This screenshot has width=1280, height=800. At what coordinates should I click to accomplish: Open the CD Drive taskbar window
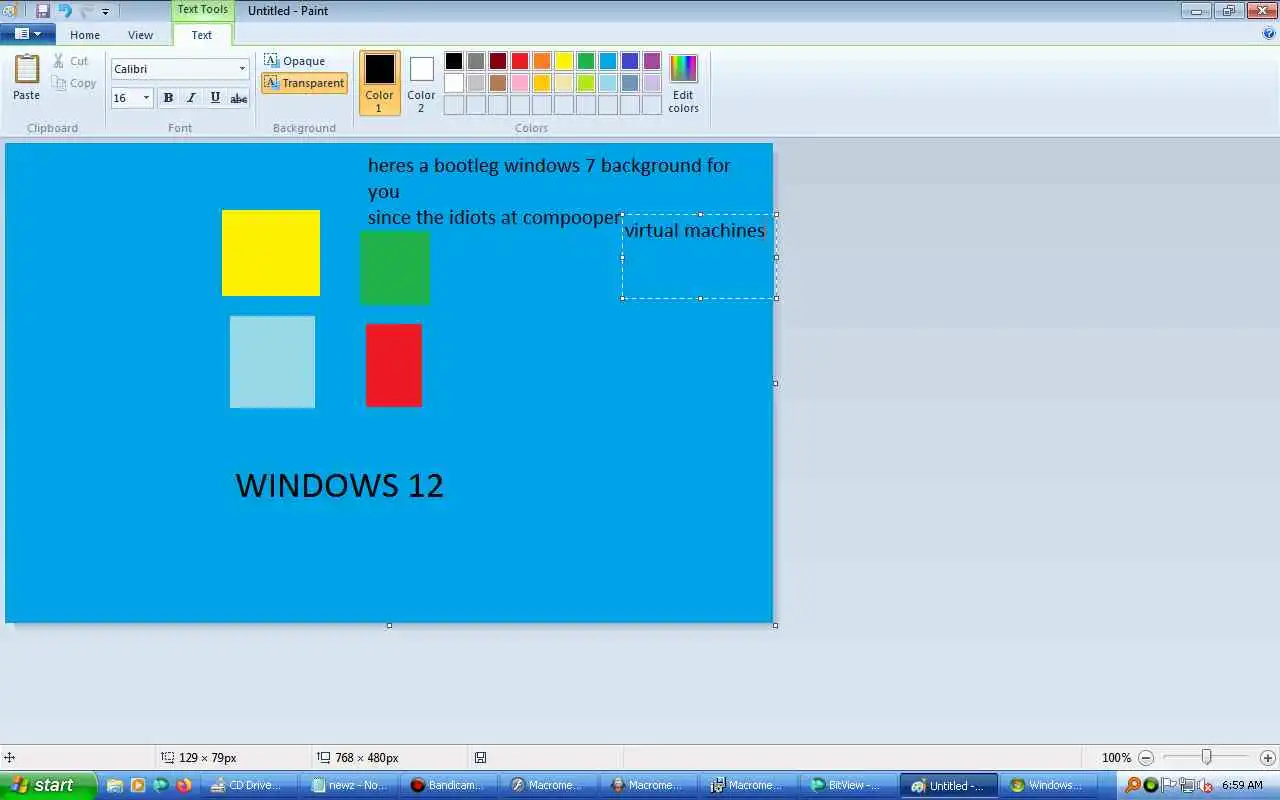click(x=247, y=786)
